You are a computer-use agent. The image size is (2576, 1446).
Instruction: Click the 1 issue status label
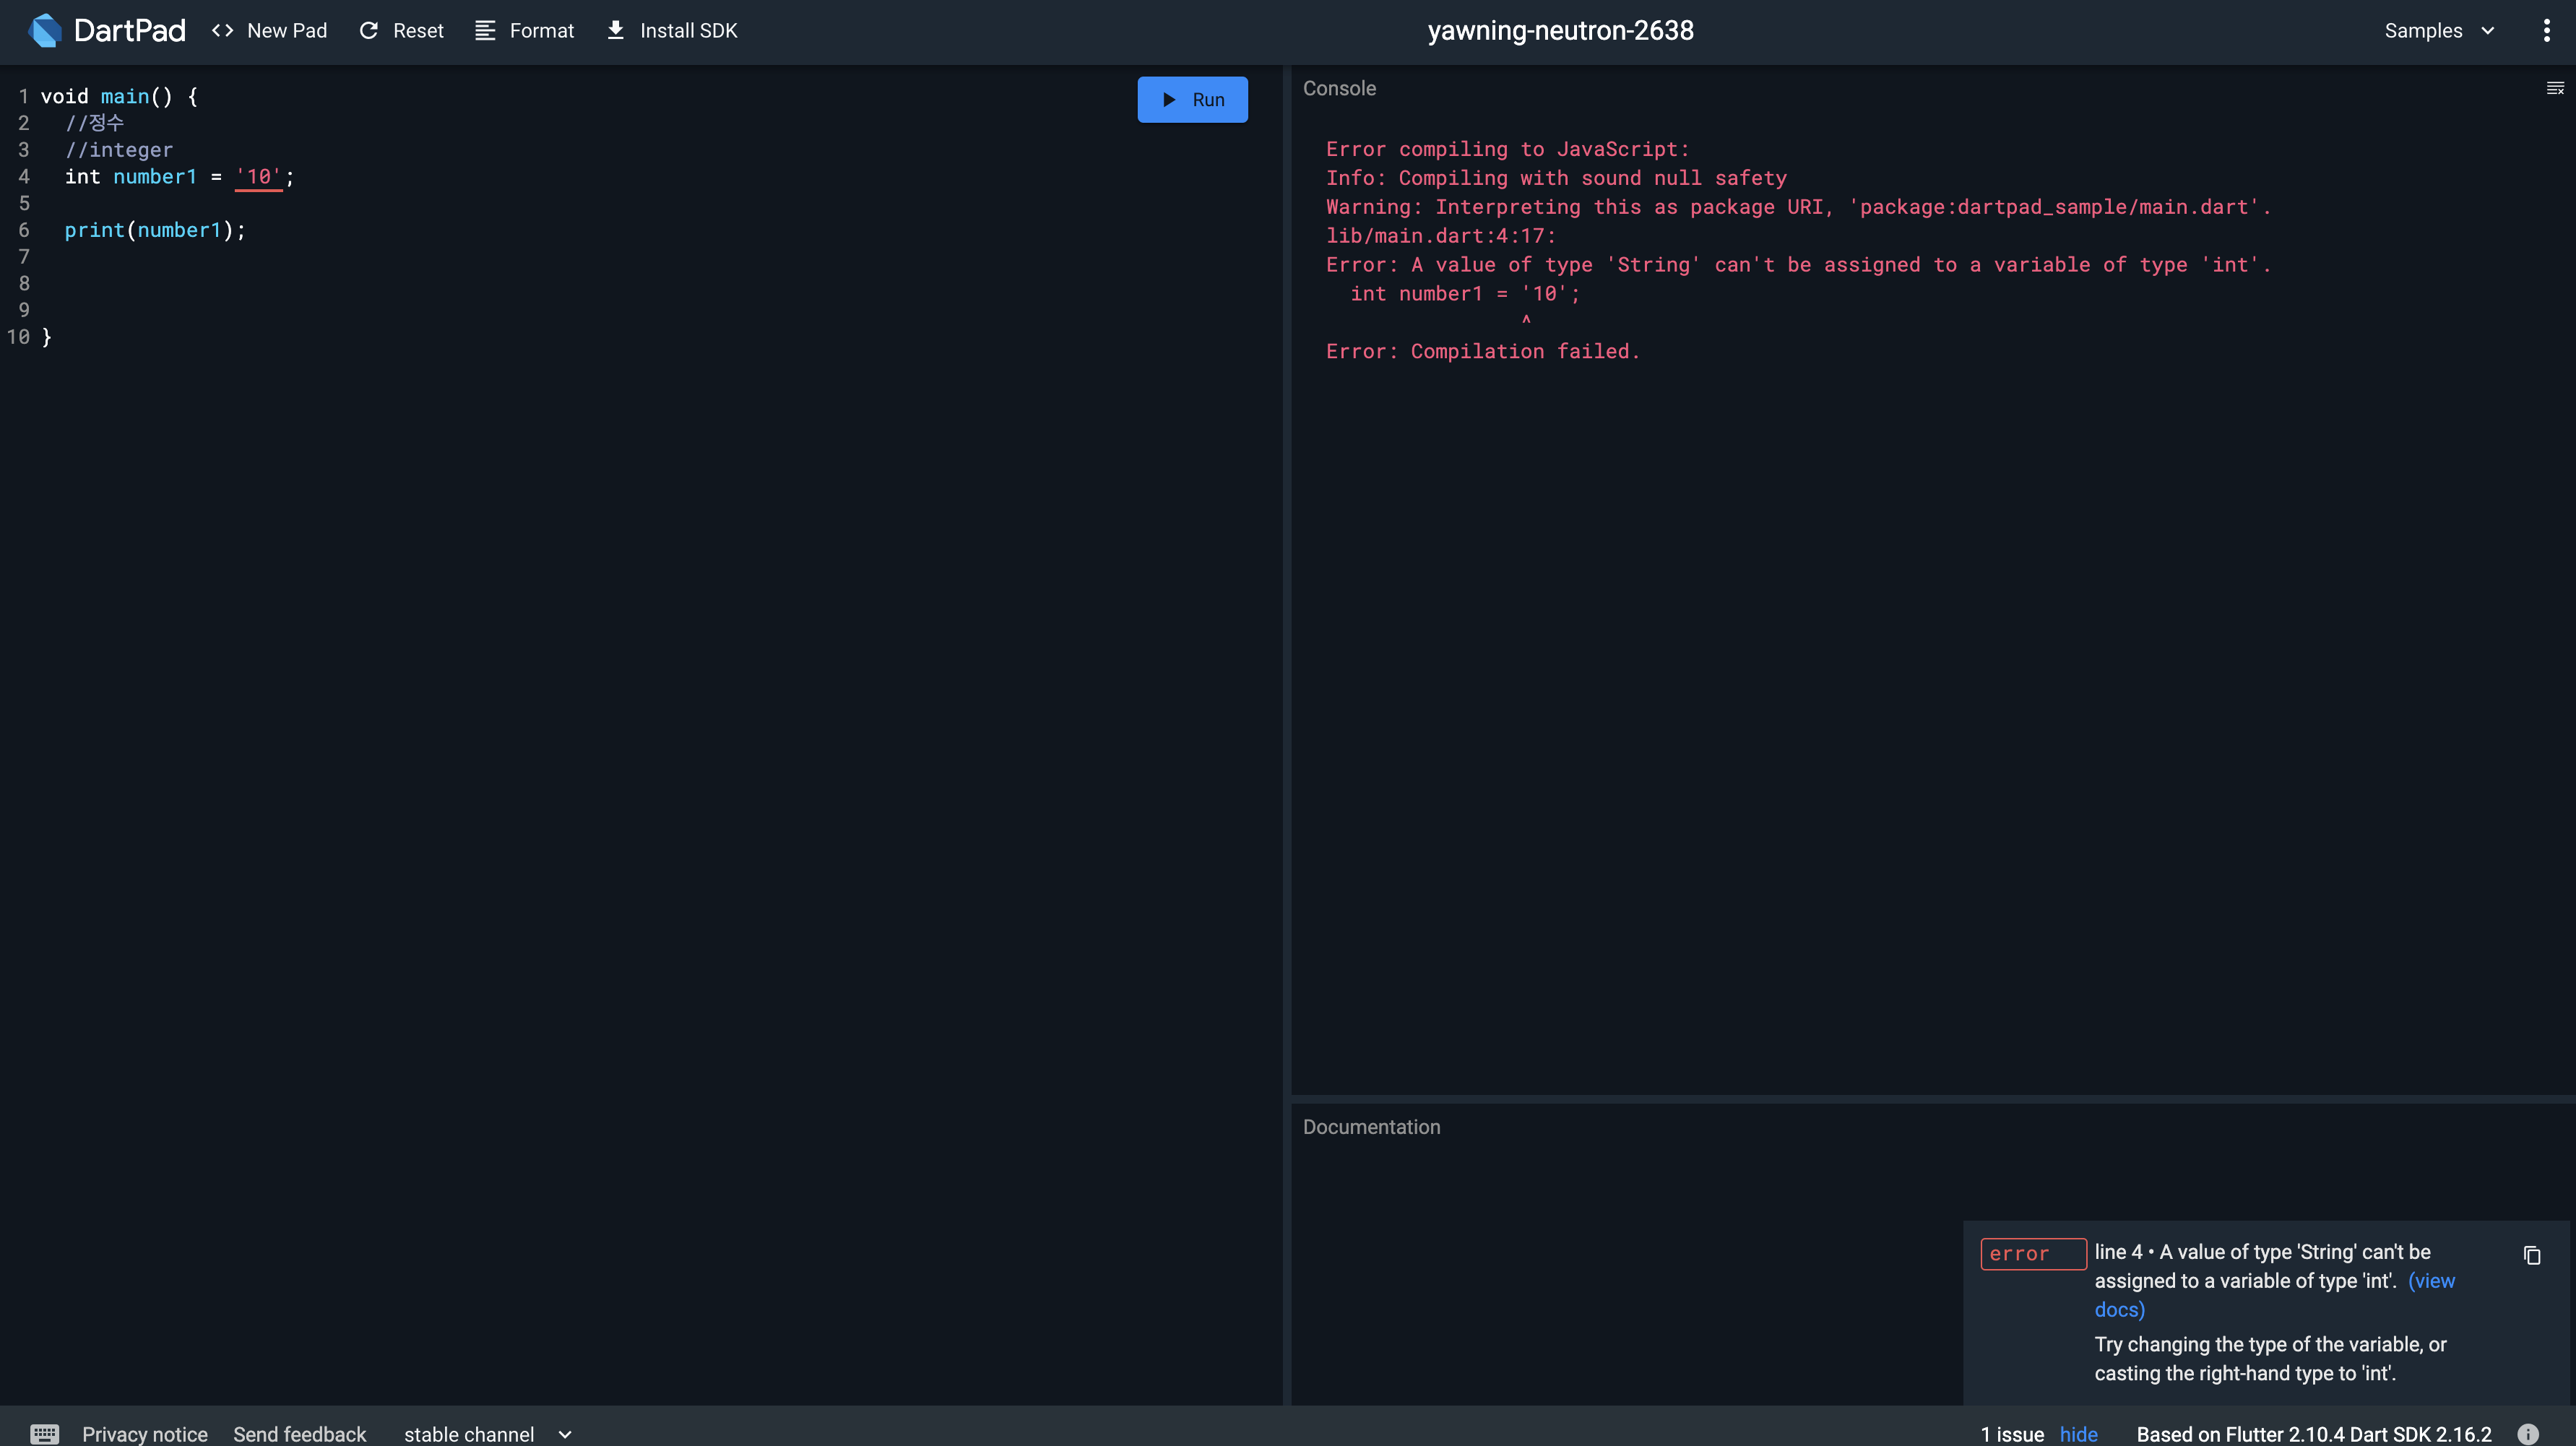[2012, 1433]
